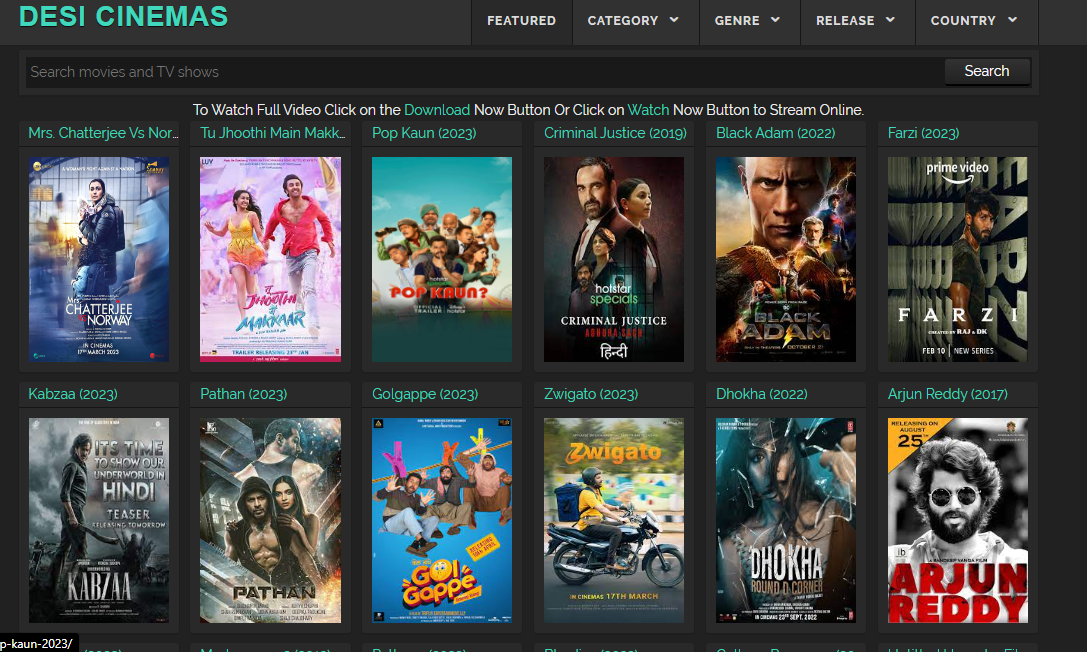
Task: Click the Kabzaa teaser poster
Action: (99, 520)
